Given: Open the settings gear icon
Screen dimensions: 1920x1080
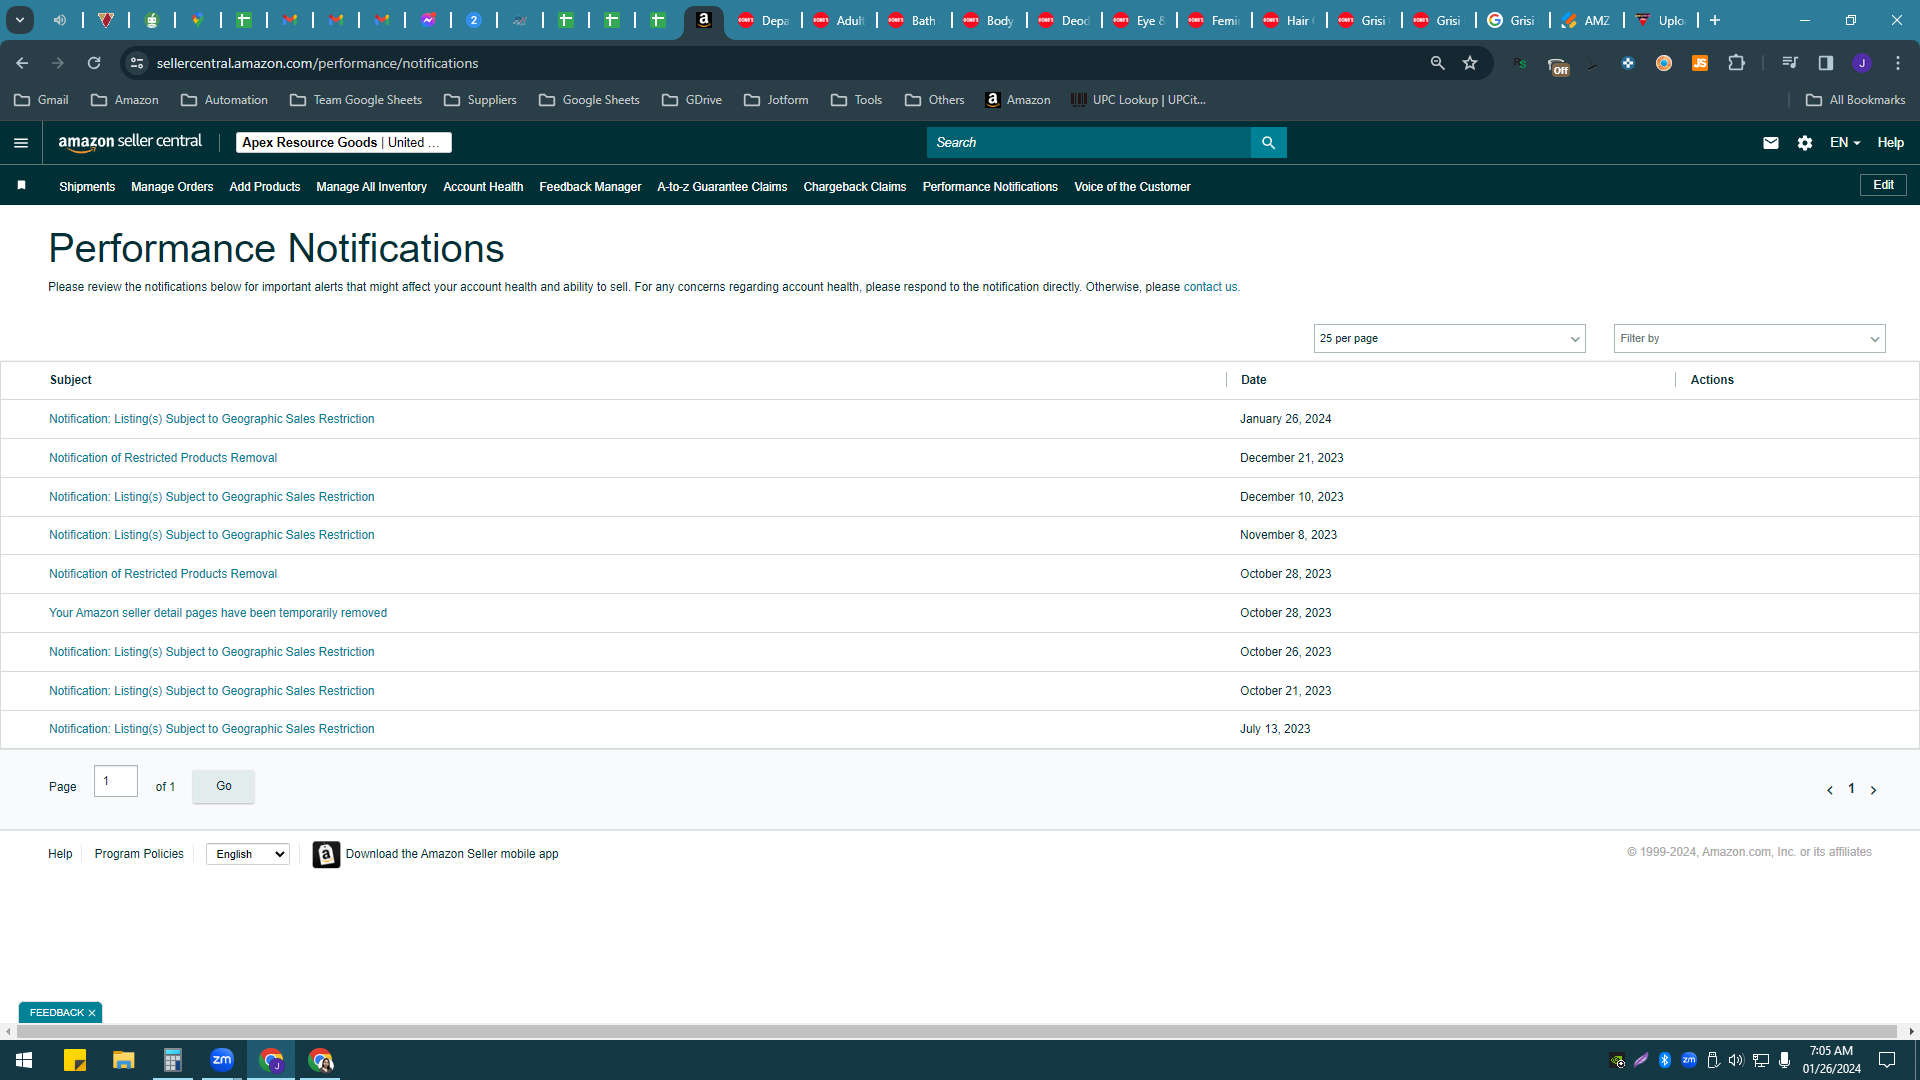Looking at the screenshot, I should pyautogui.click(x=1805, y=143).
